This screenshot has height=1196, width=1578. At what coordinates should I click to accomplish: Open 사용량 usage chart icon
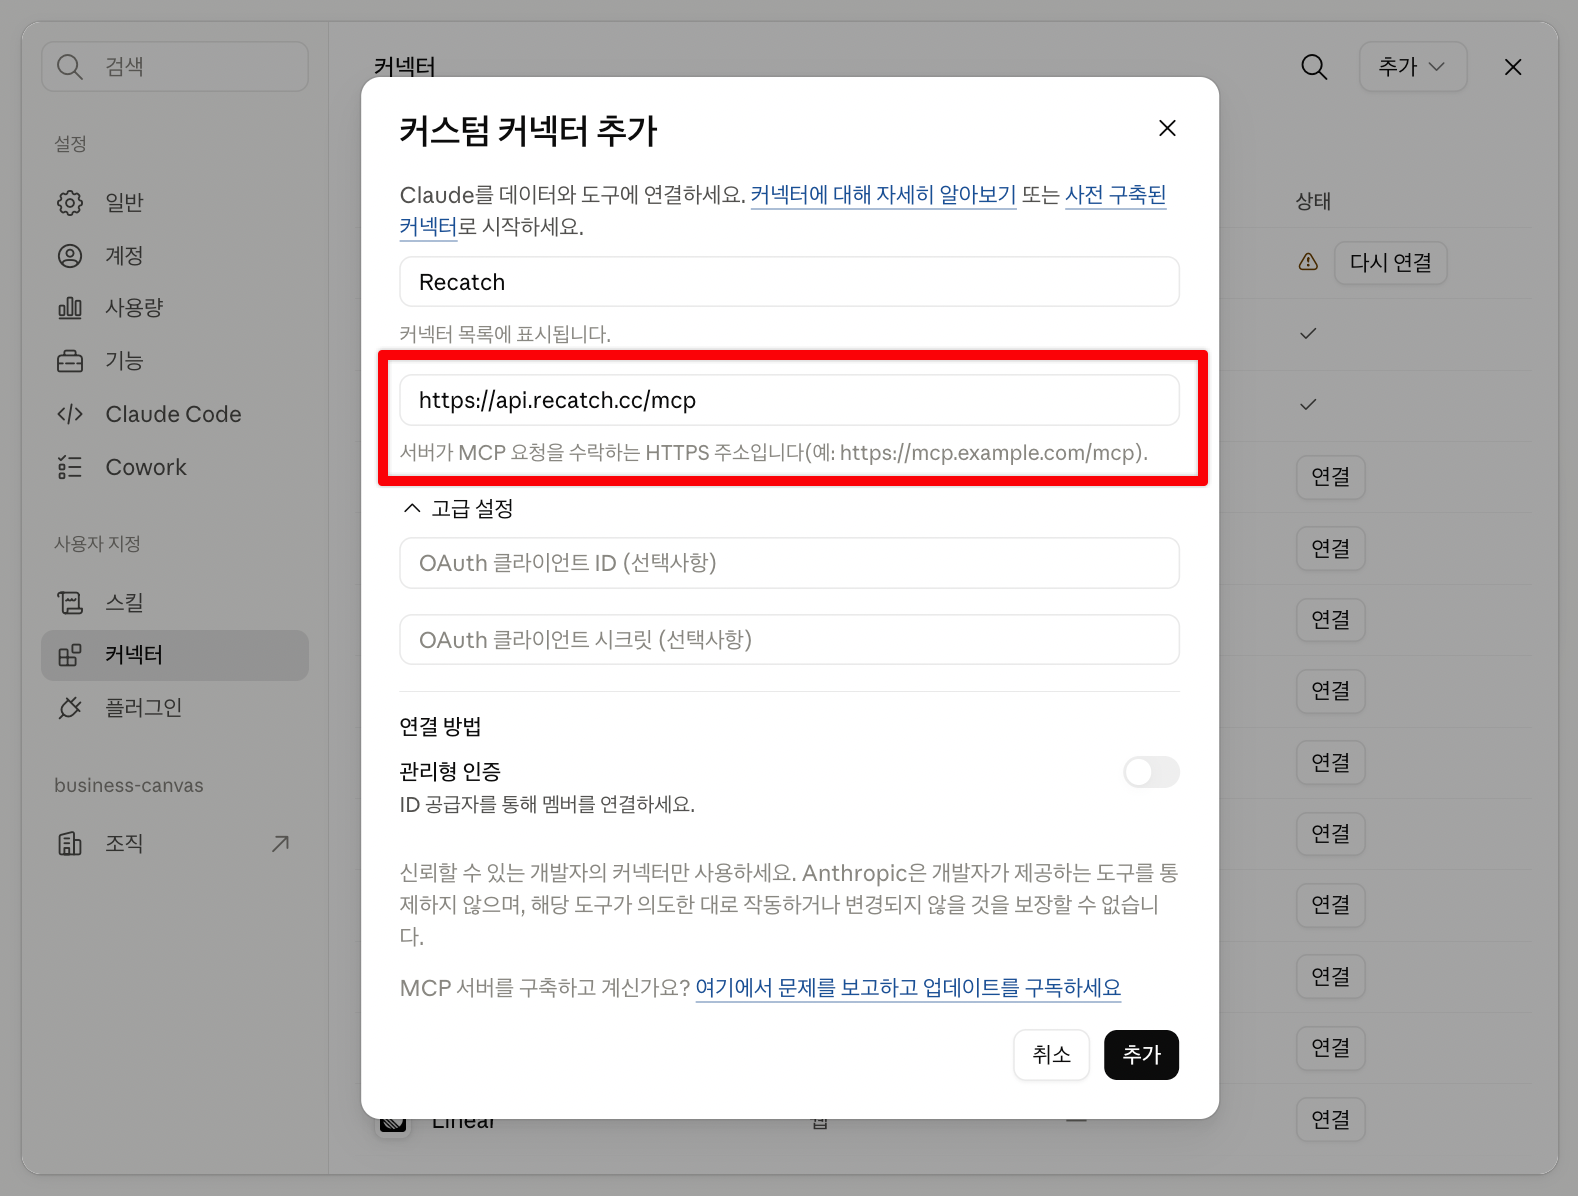[x=70, y=308]
